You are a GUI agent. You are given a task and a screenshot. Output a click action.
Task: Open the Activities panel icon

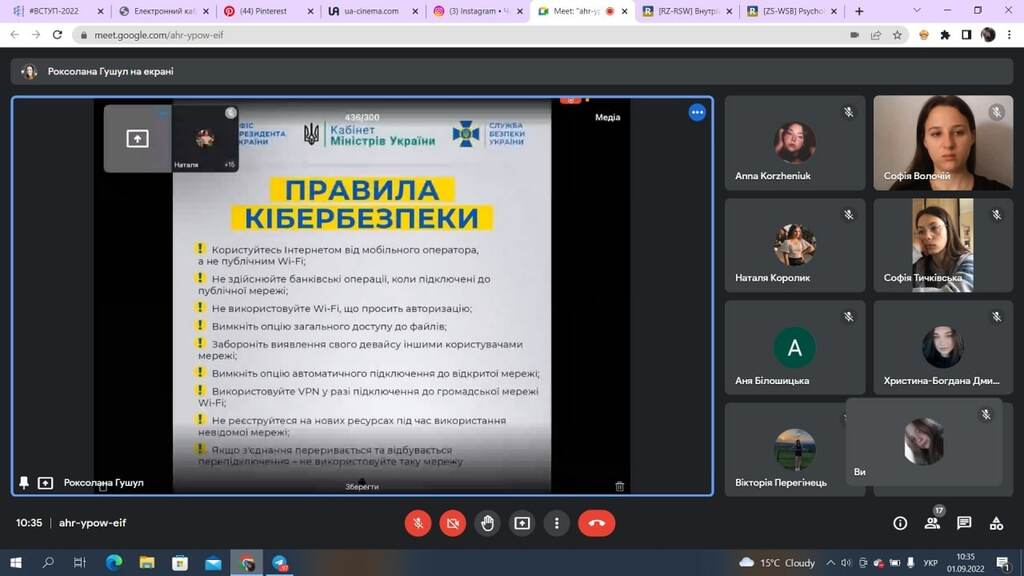click(x=996, y=523)
